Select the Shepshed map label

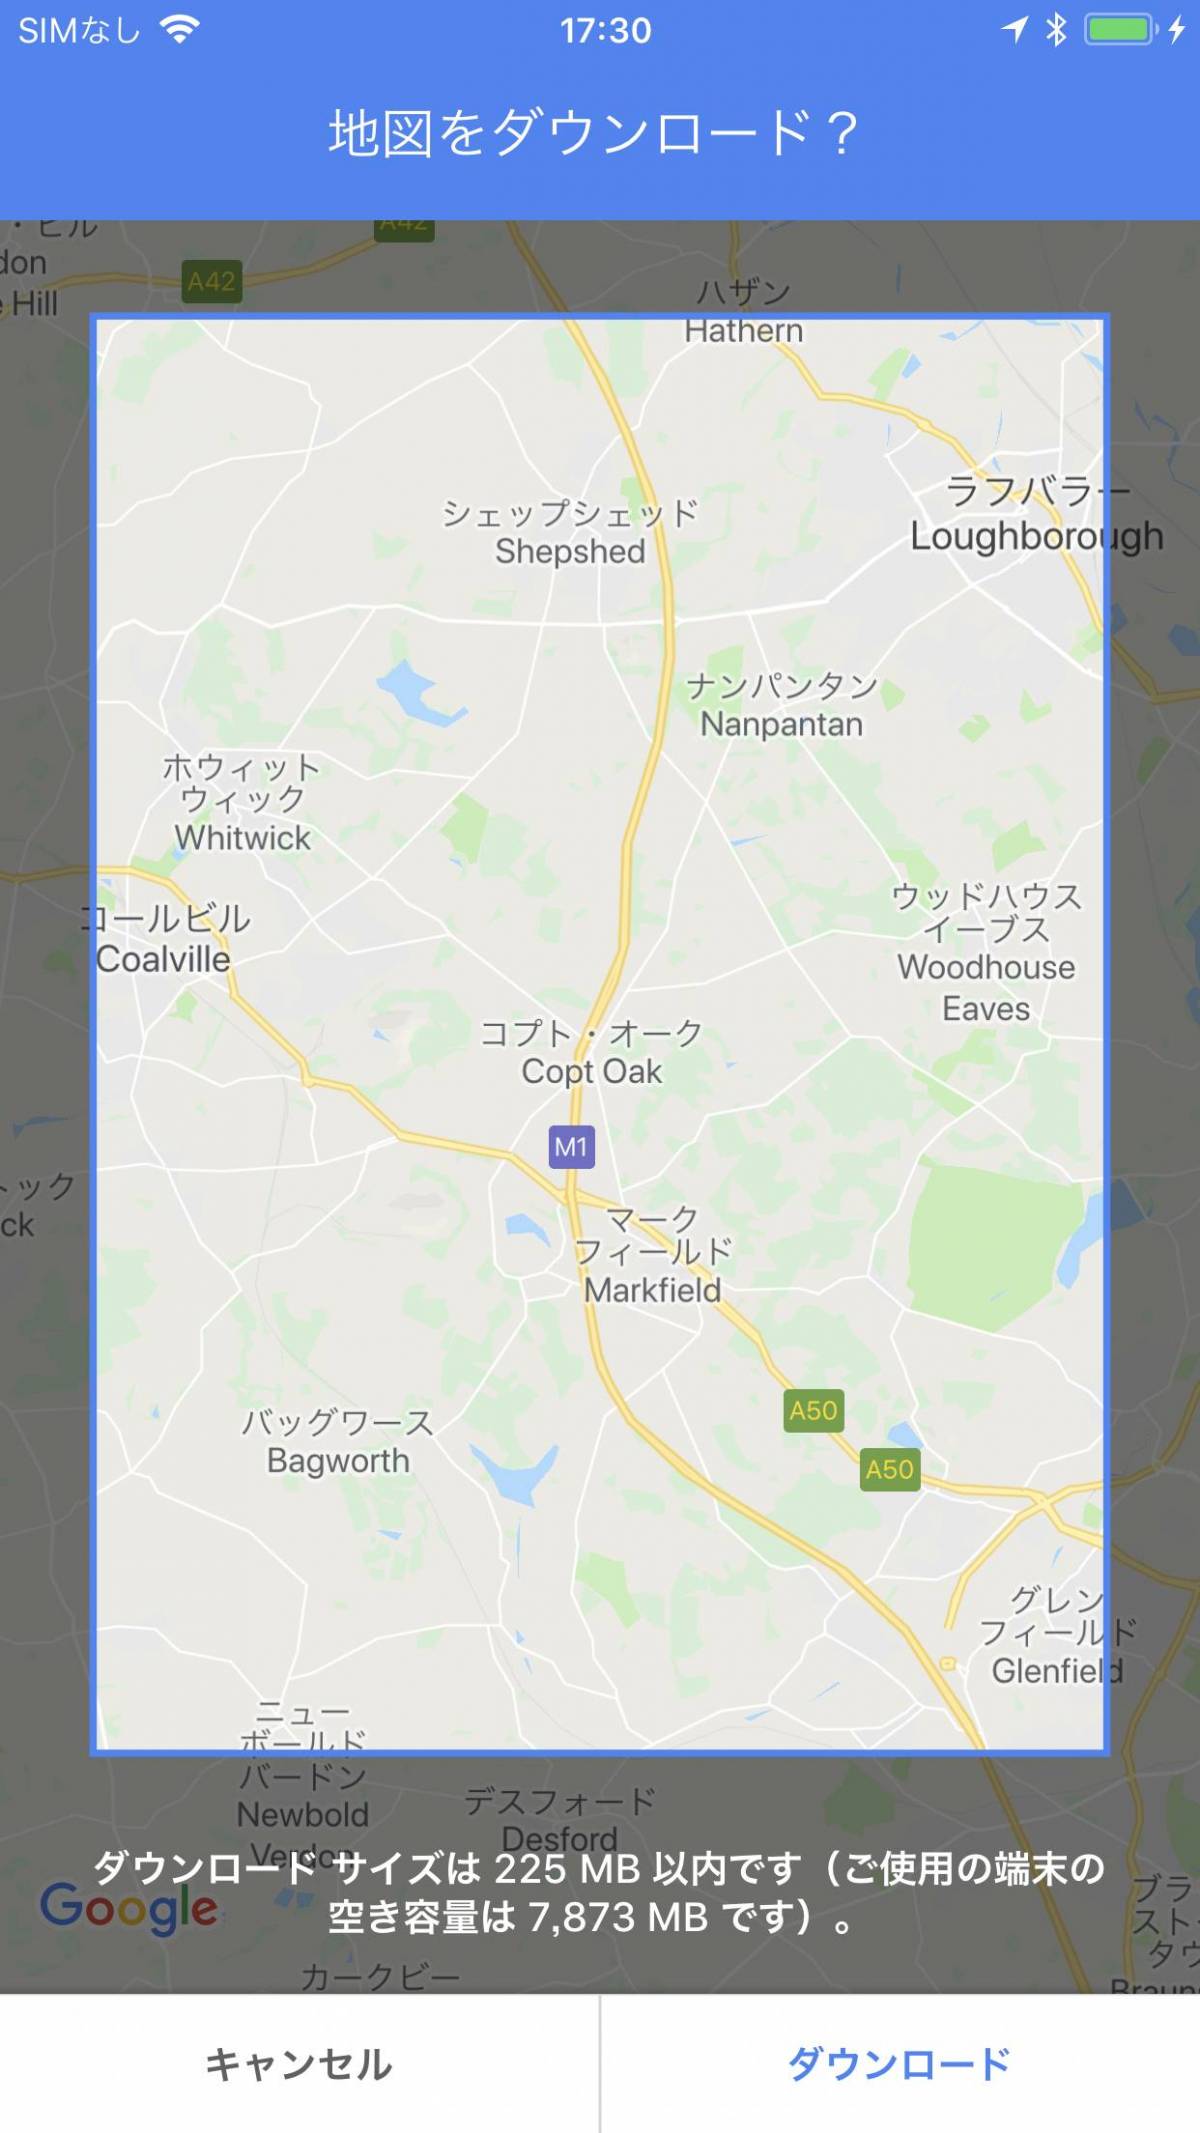pyautogui.click(x=570, y=551)
